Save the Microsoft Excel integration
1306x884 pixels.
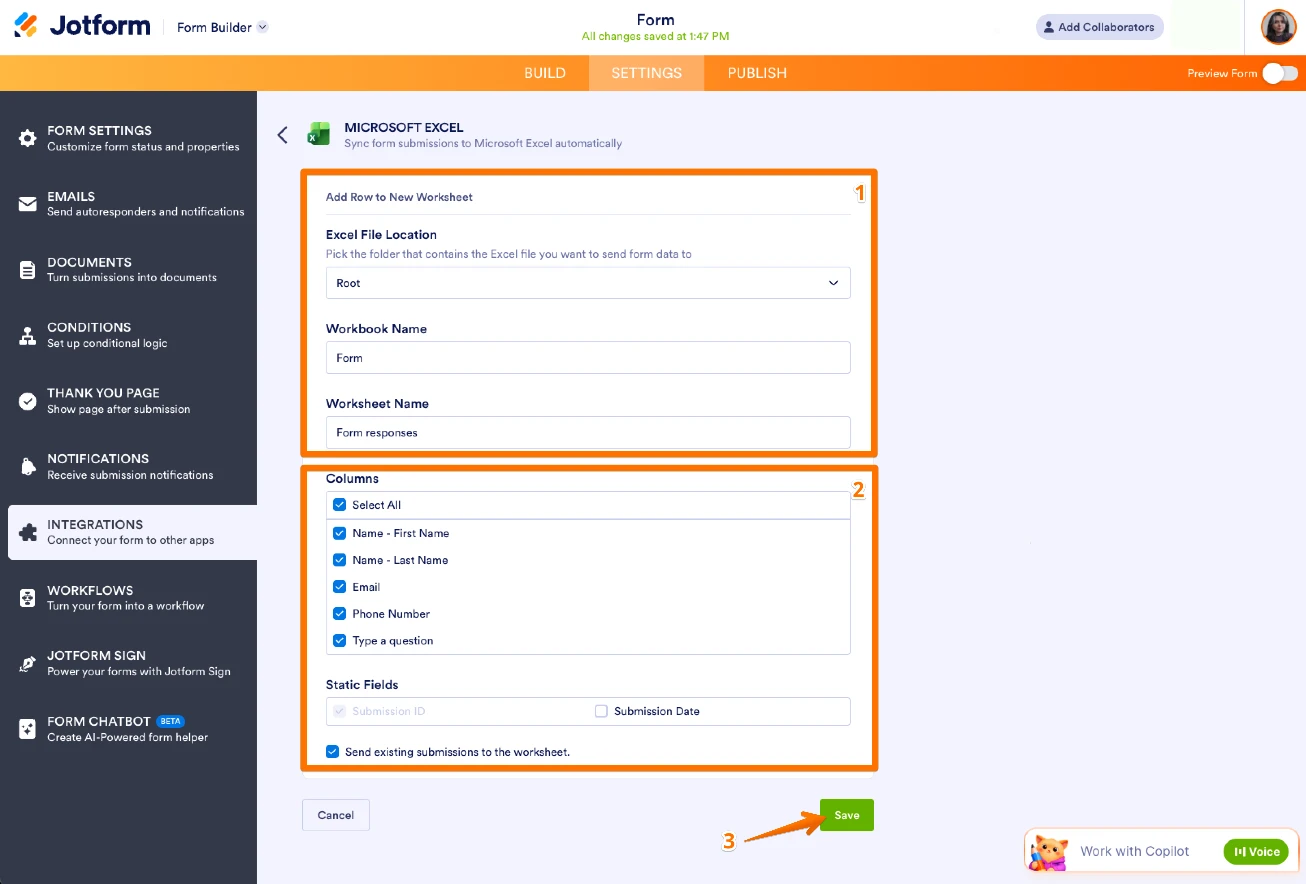[845, 814]
